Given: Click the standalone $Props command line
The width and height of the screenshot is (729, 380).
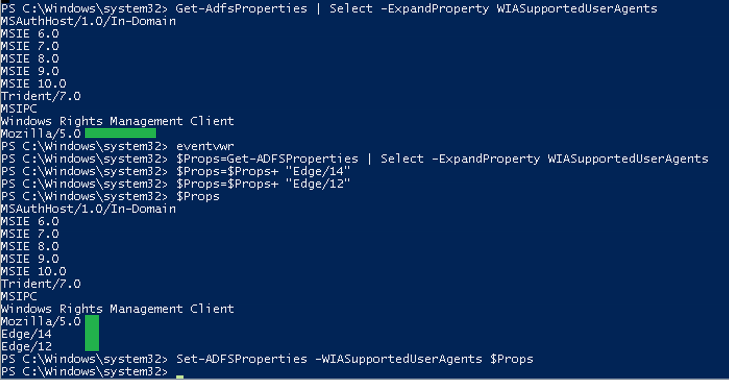Looking at the screenshot, I should click(x=110, y=196).
